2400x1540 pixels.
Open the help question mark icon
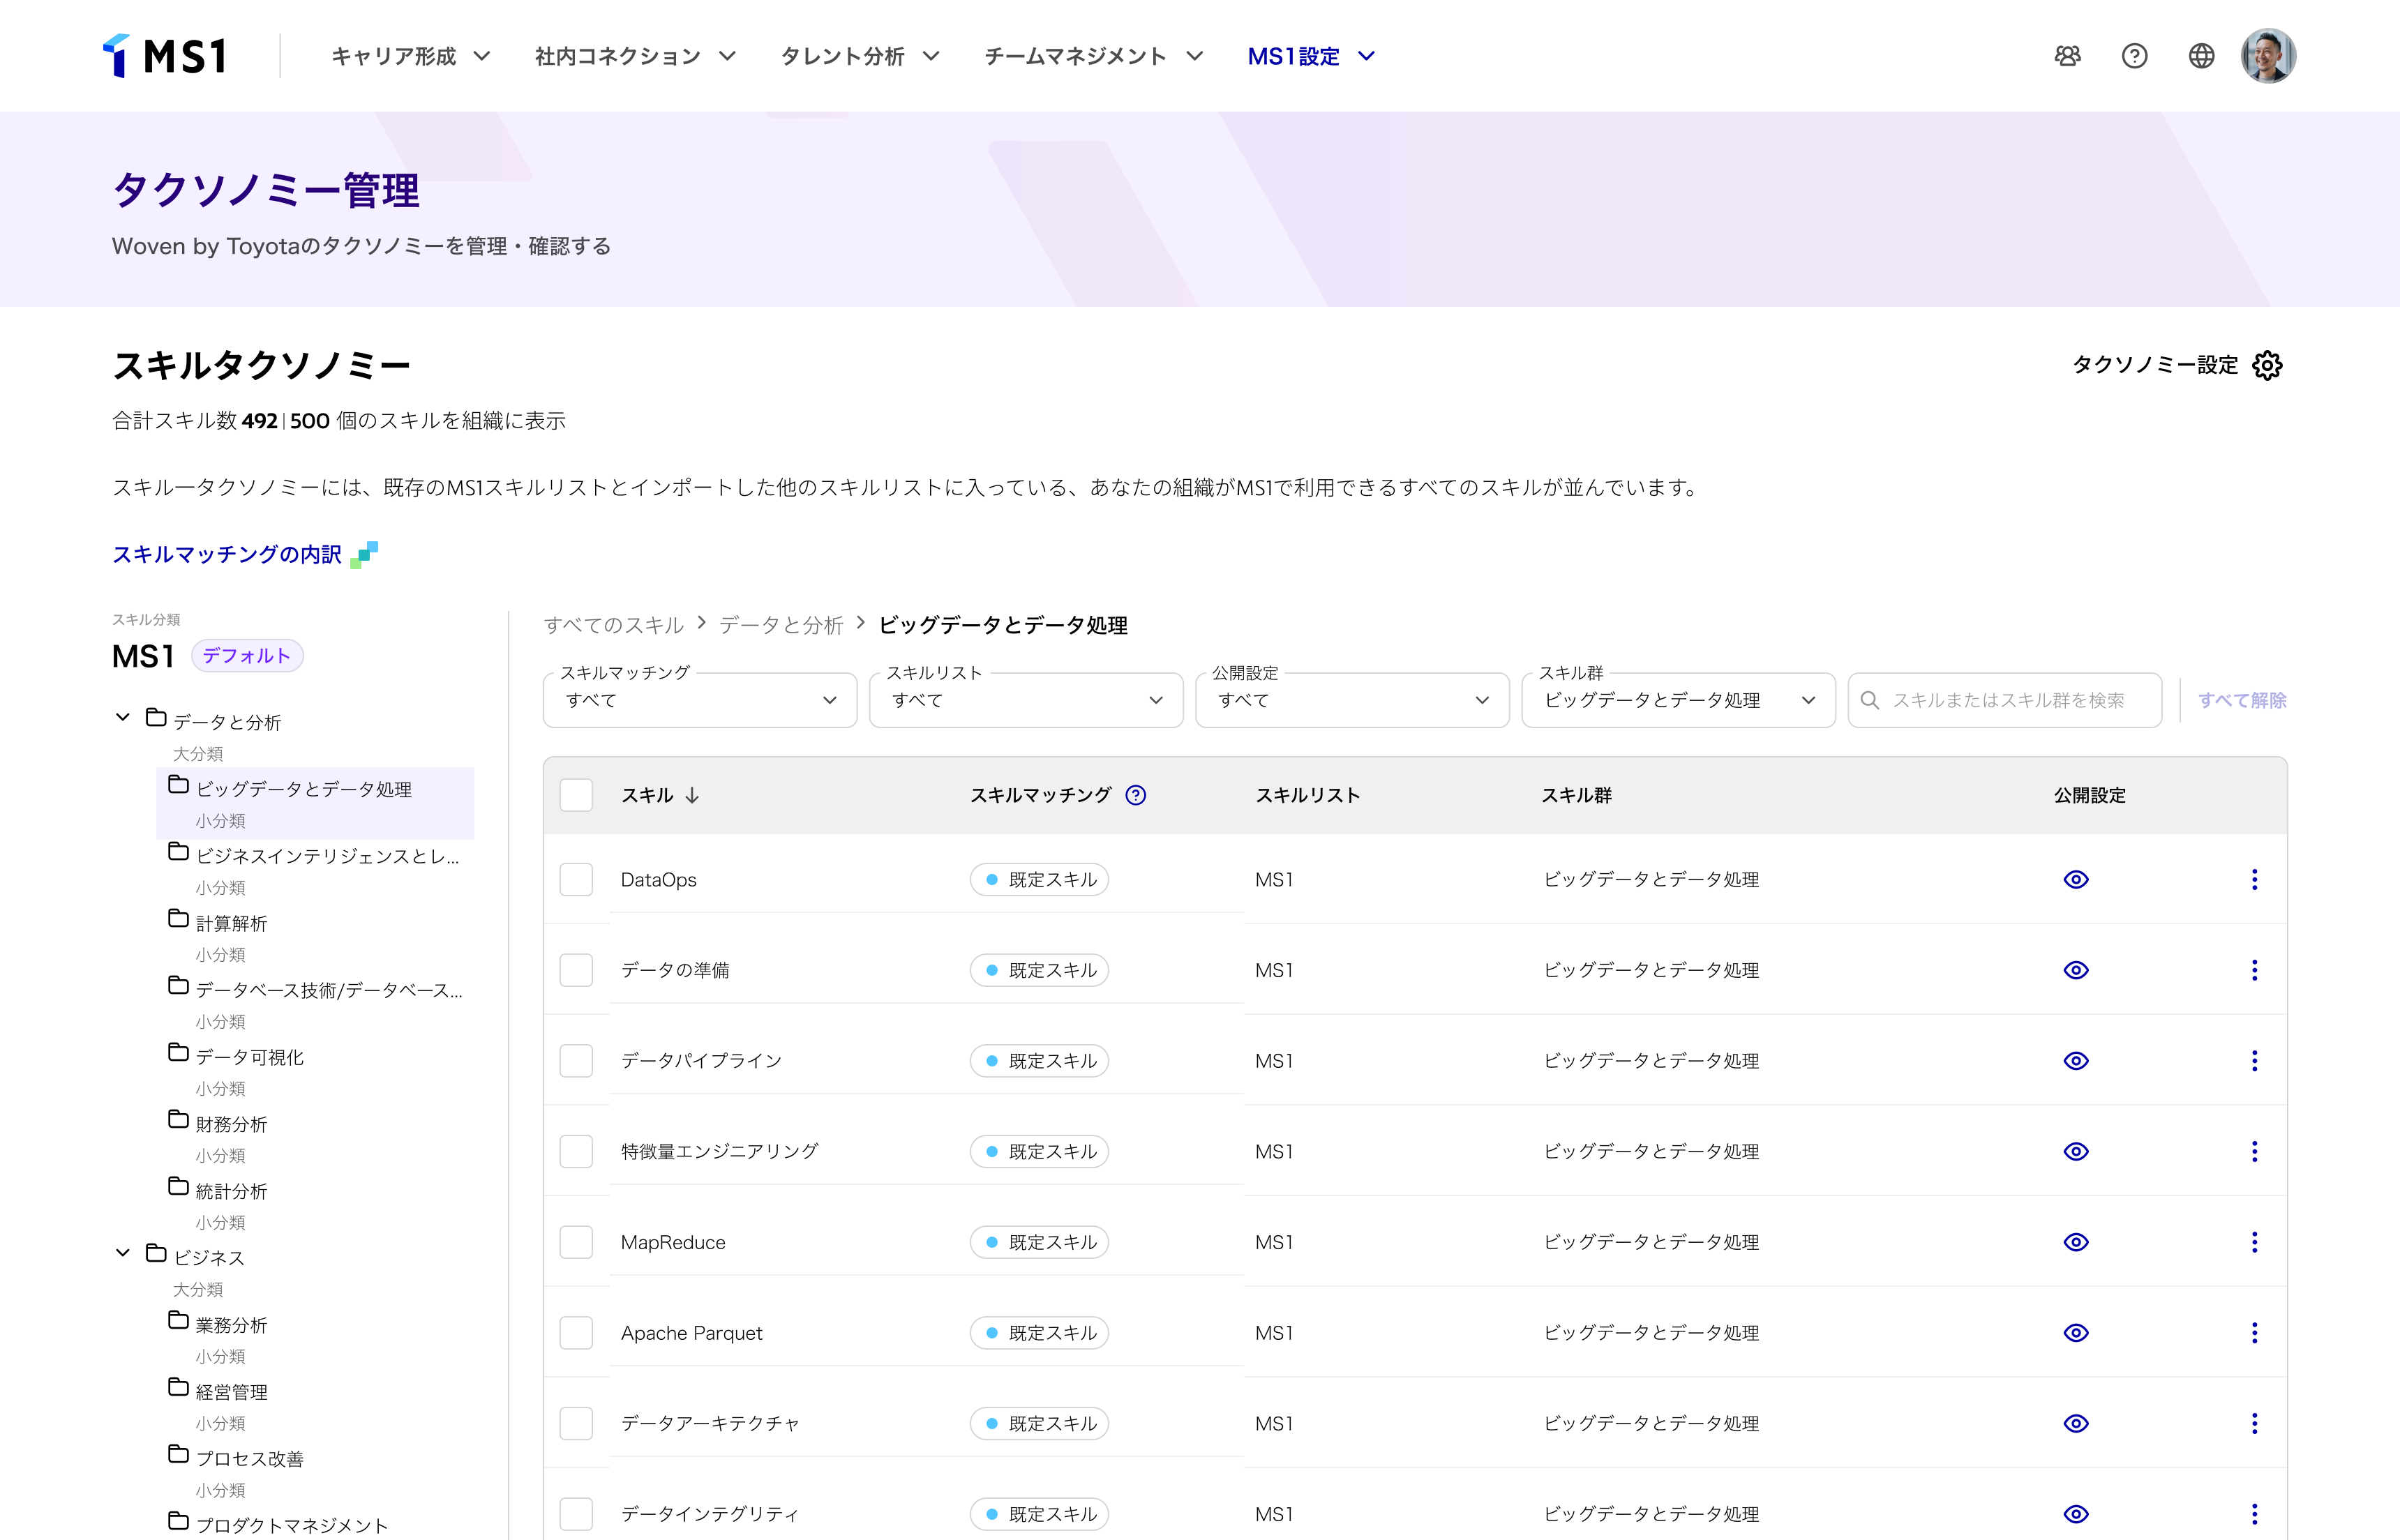pos(2134,56)
